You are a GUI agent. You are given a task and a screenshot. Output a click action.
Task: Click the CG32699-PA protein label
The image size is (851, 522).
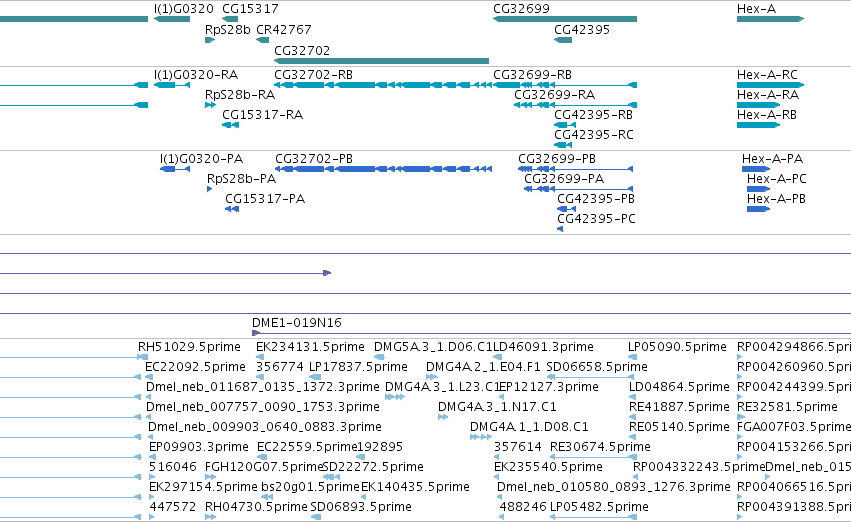pos(564,179)
